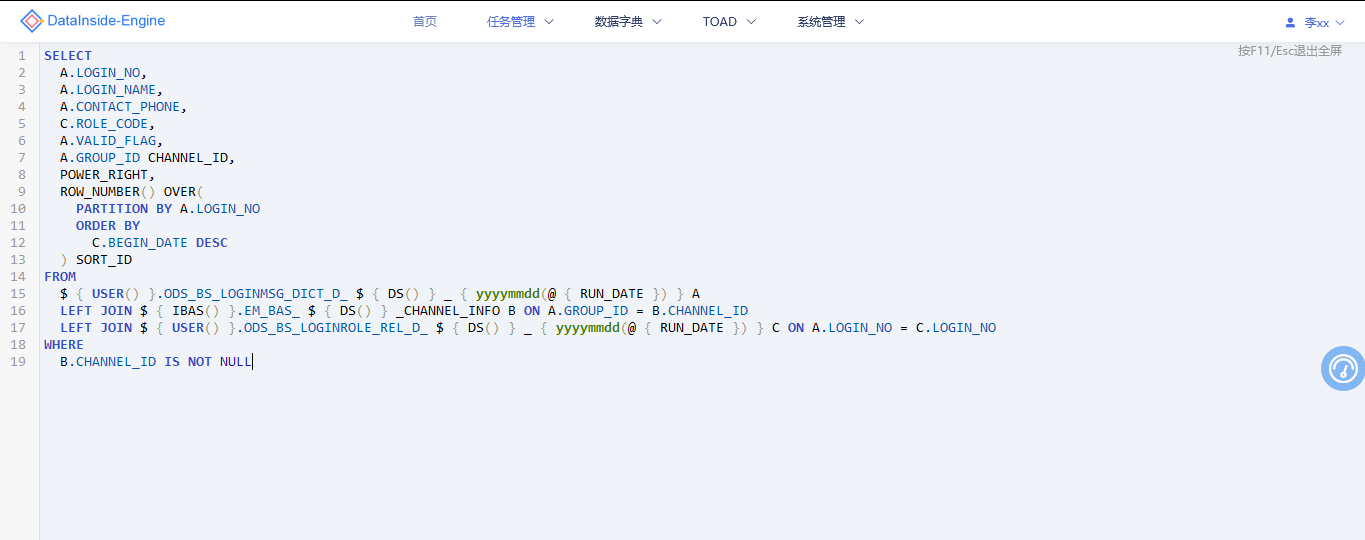1365x540 pixels.
Task: Expand the 系统管理 dropdown arrow
Action: [859, 22]
